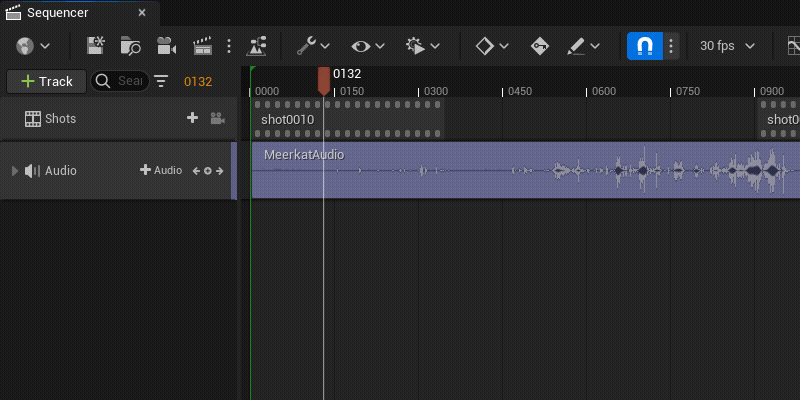This screenshot has height=400, width=800.
Task: Click the Shots track camera lock icon
Action: pyautogui.click(x=217, y=119)
